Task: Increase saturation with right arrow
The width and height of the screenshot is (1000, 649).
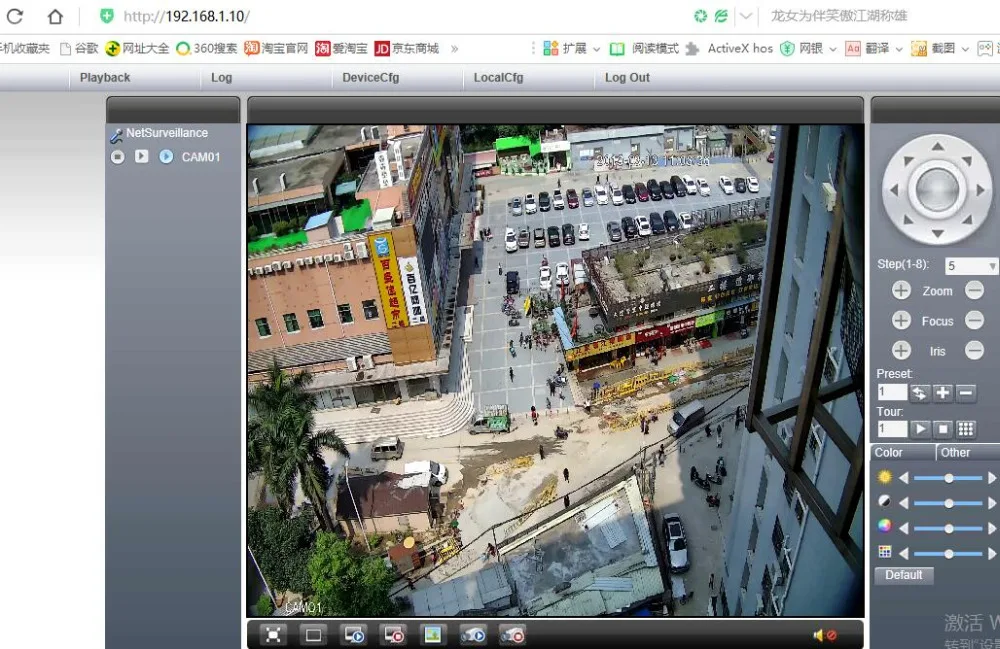Action: point(992,529)
